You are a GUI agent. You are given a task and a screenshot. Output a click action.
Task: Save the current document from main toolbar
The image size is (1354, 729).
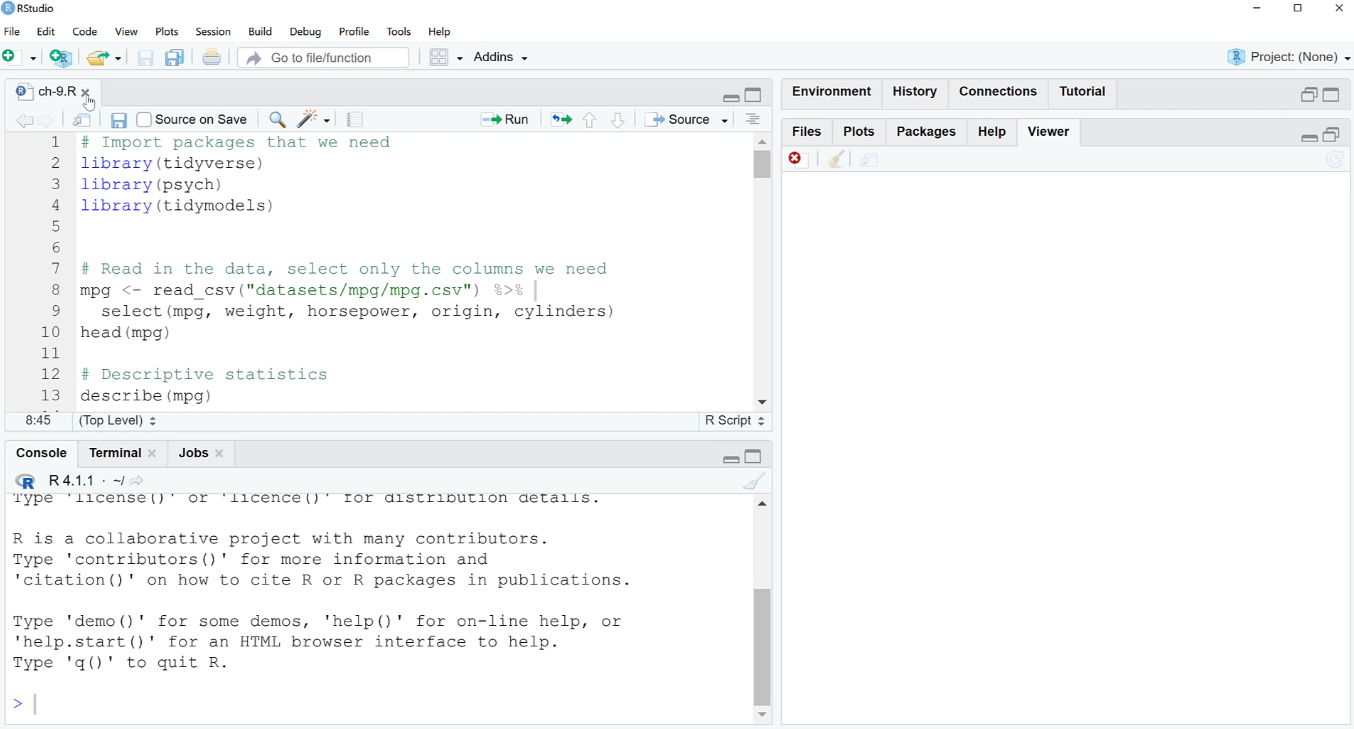[146, 59]
